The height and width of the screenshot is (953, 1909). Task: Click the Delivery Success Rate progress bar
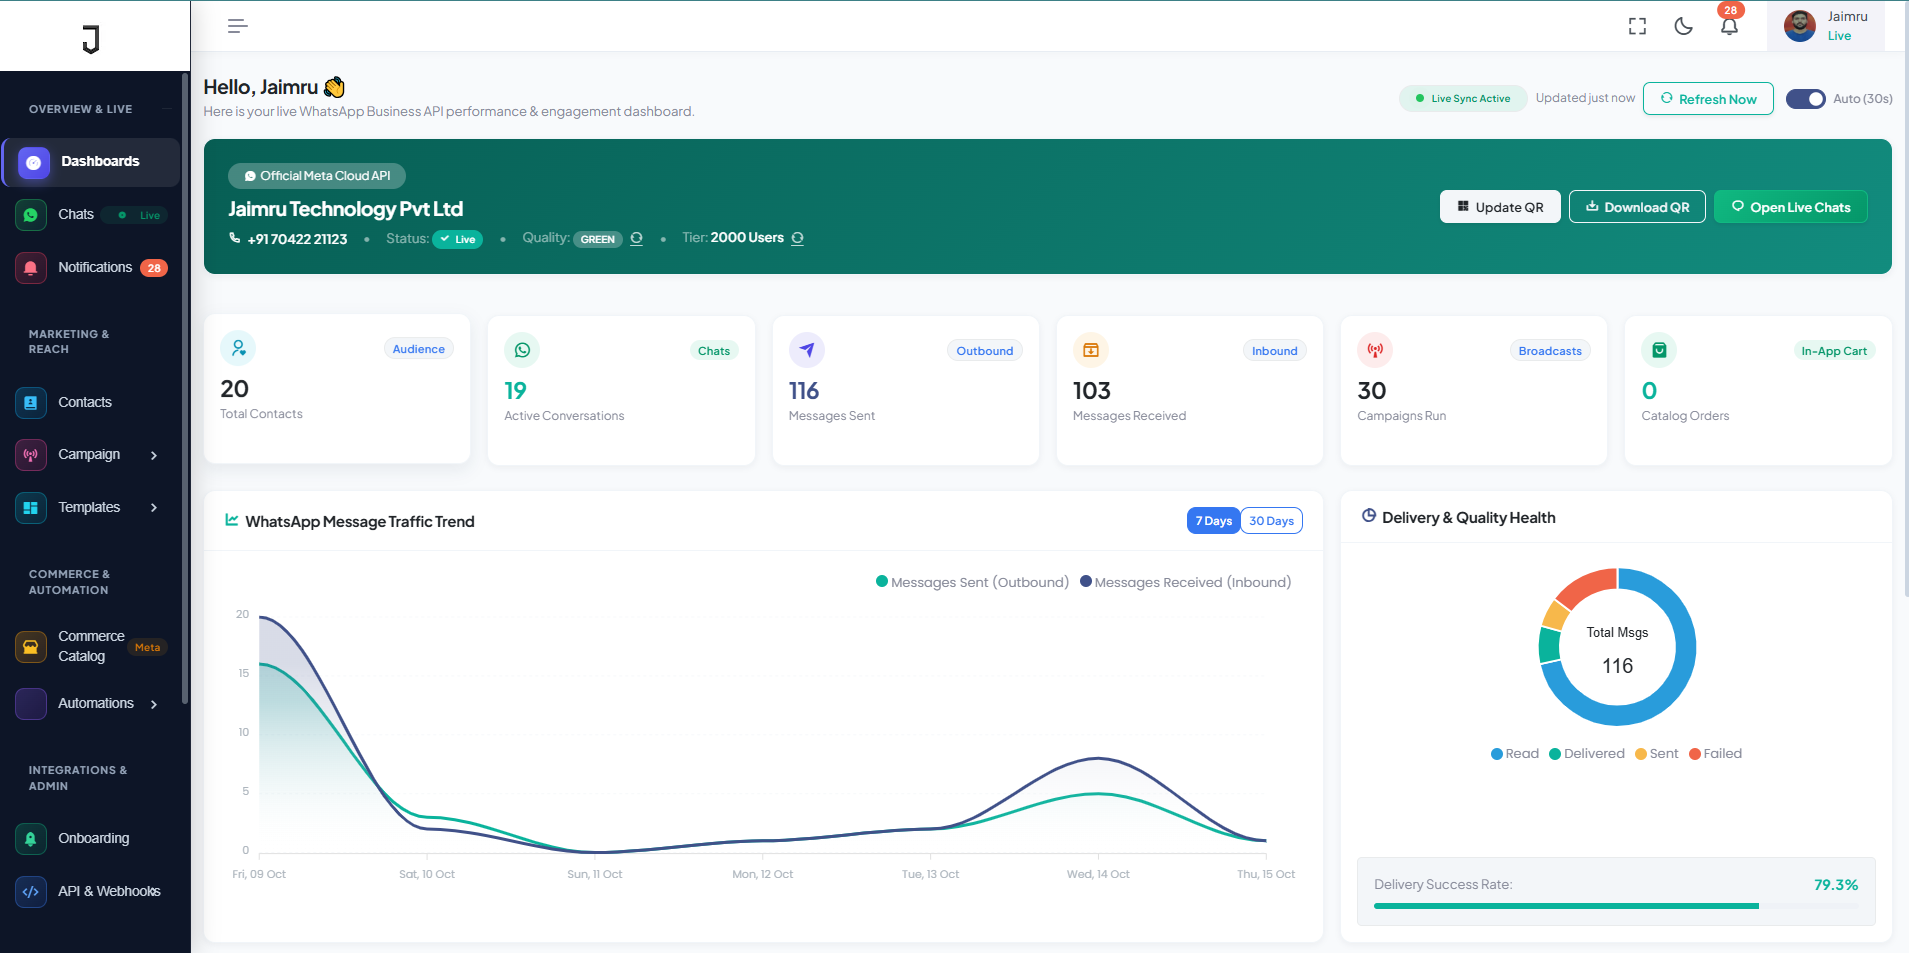click(1616, 906)
